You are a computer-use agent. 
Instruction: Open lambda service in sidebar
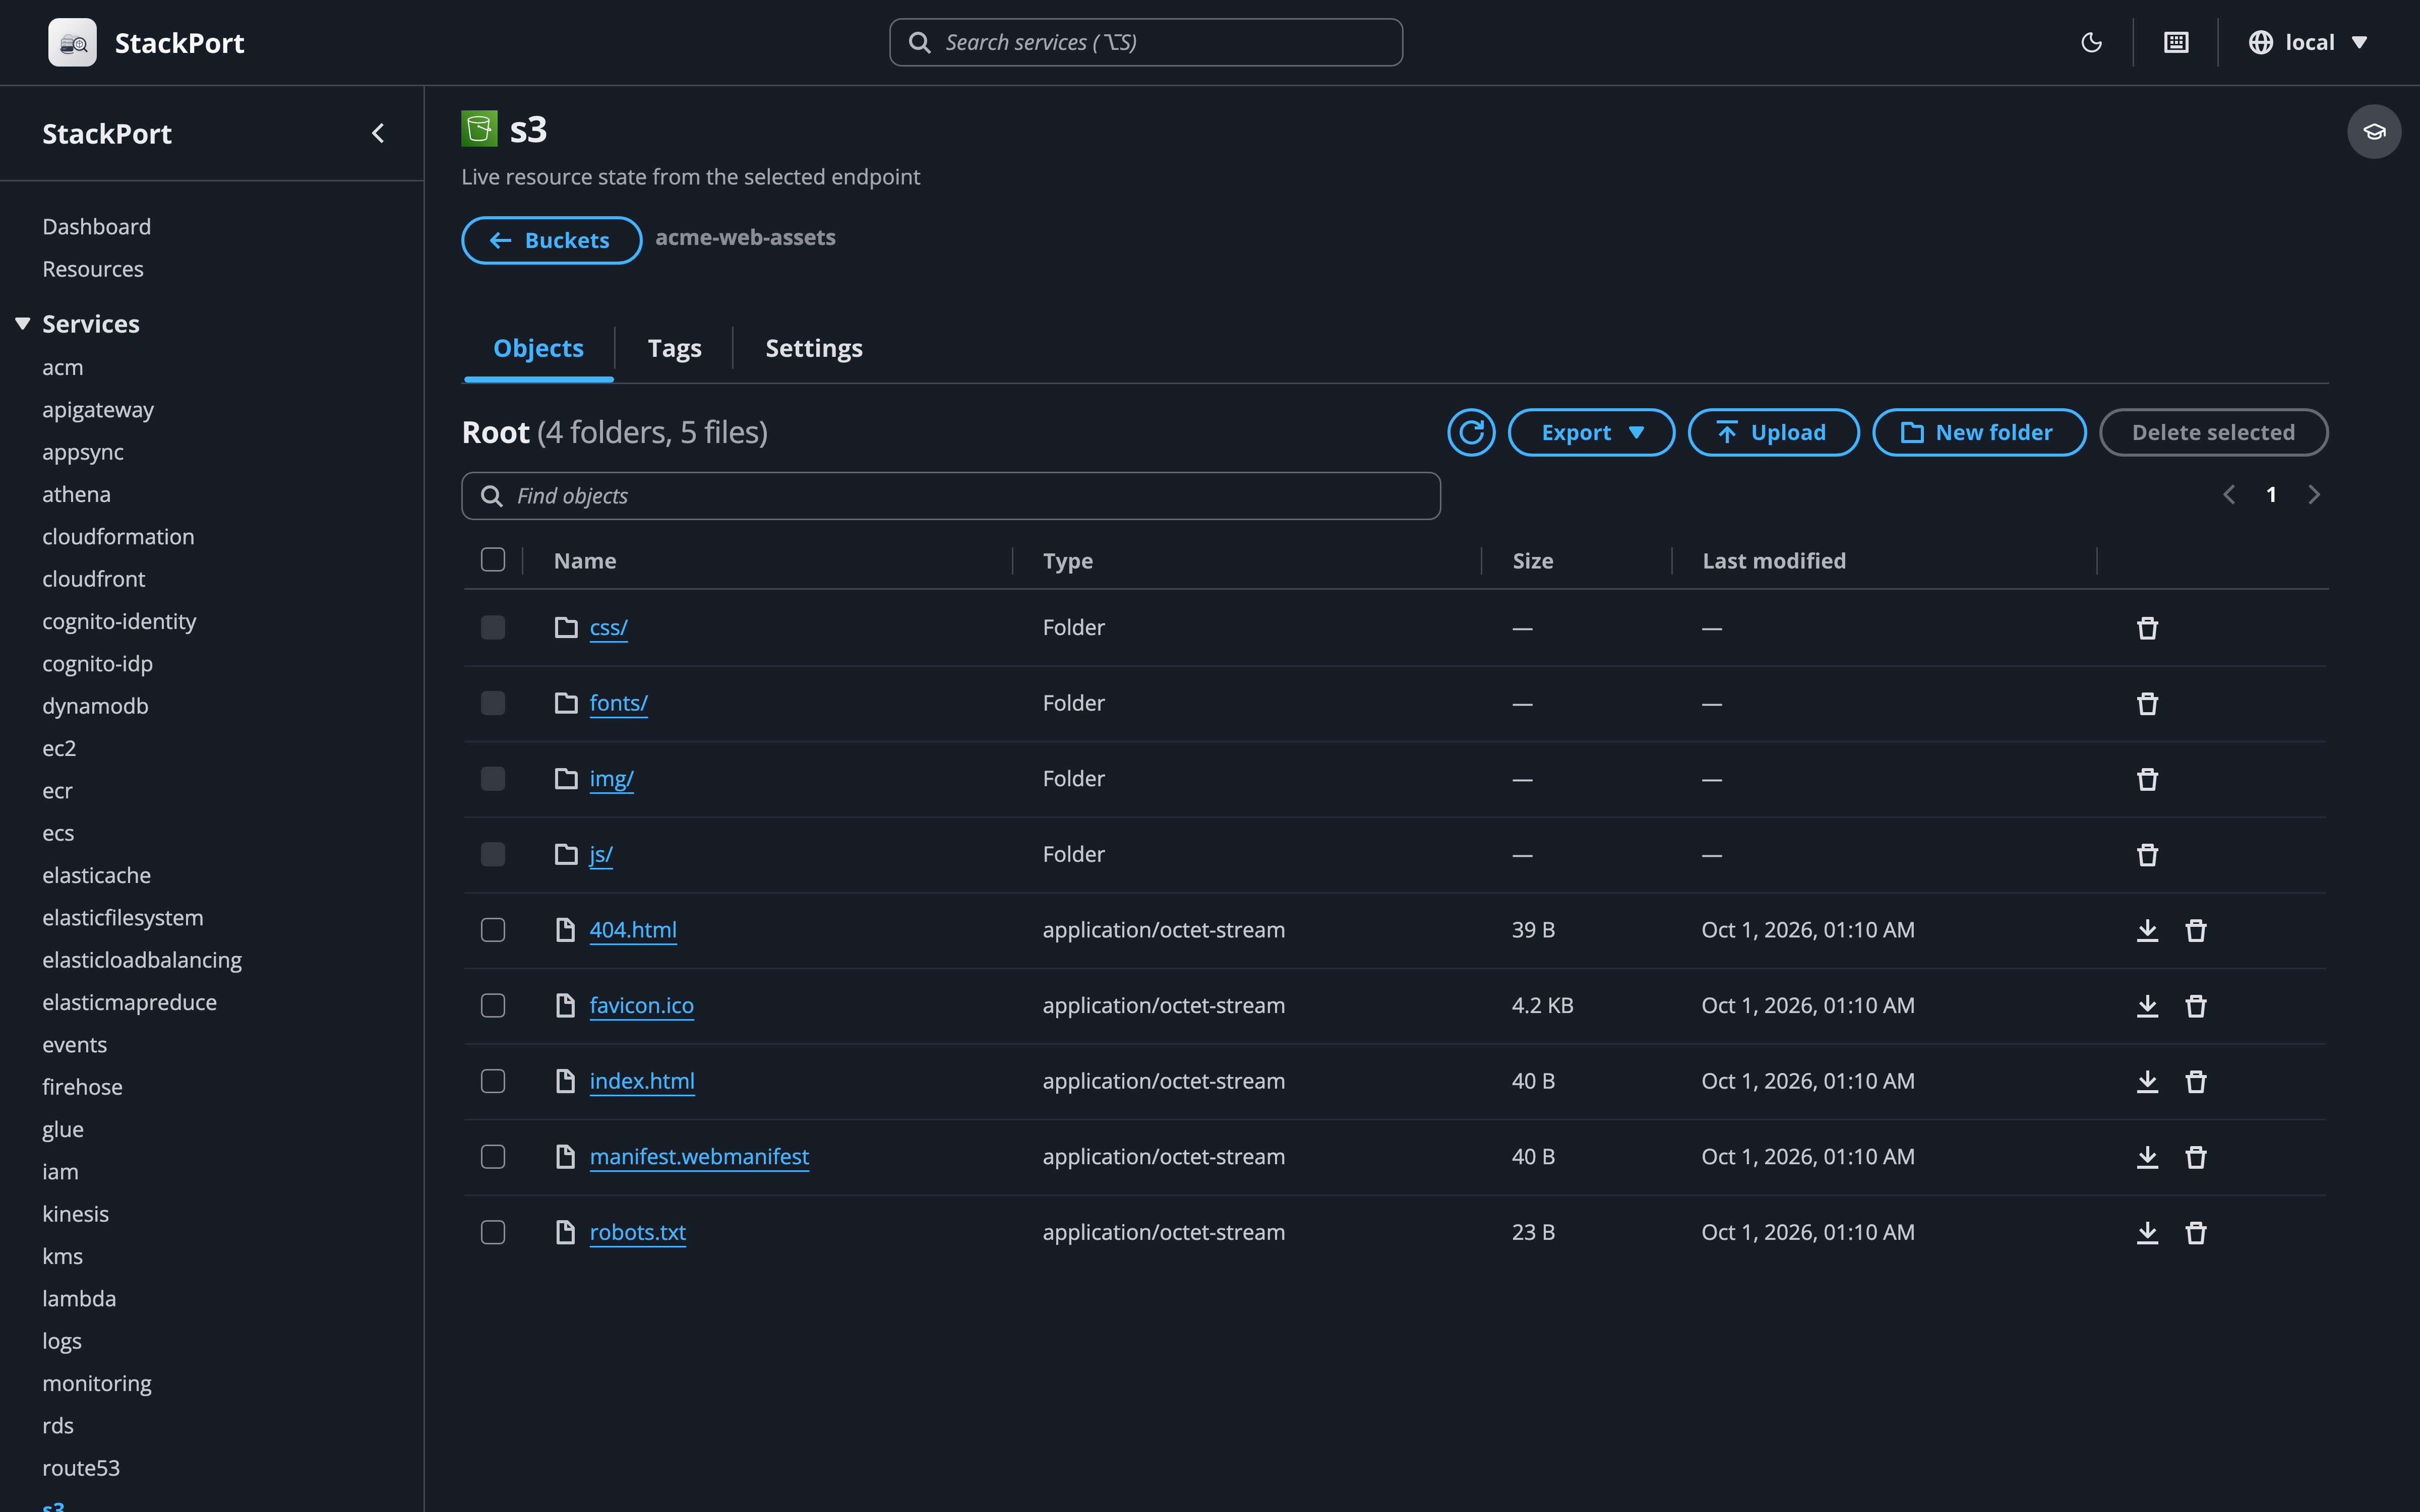(79, 1298)
